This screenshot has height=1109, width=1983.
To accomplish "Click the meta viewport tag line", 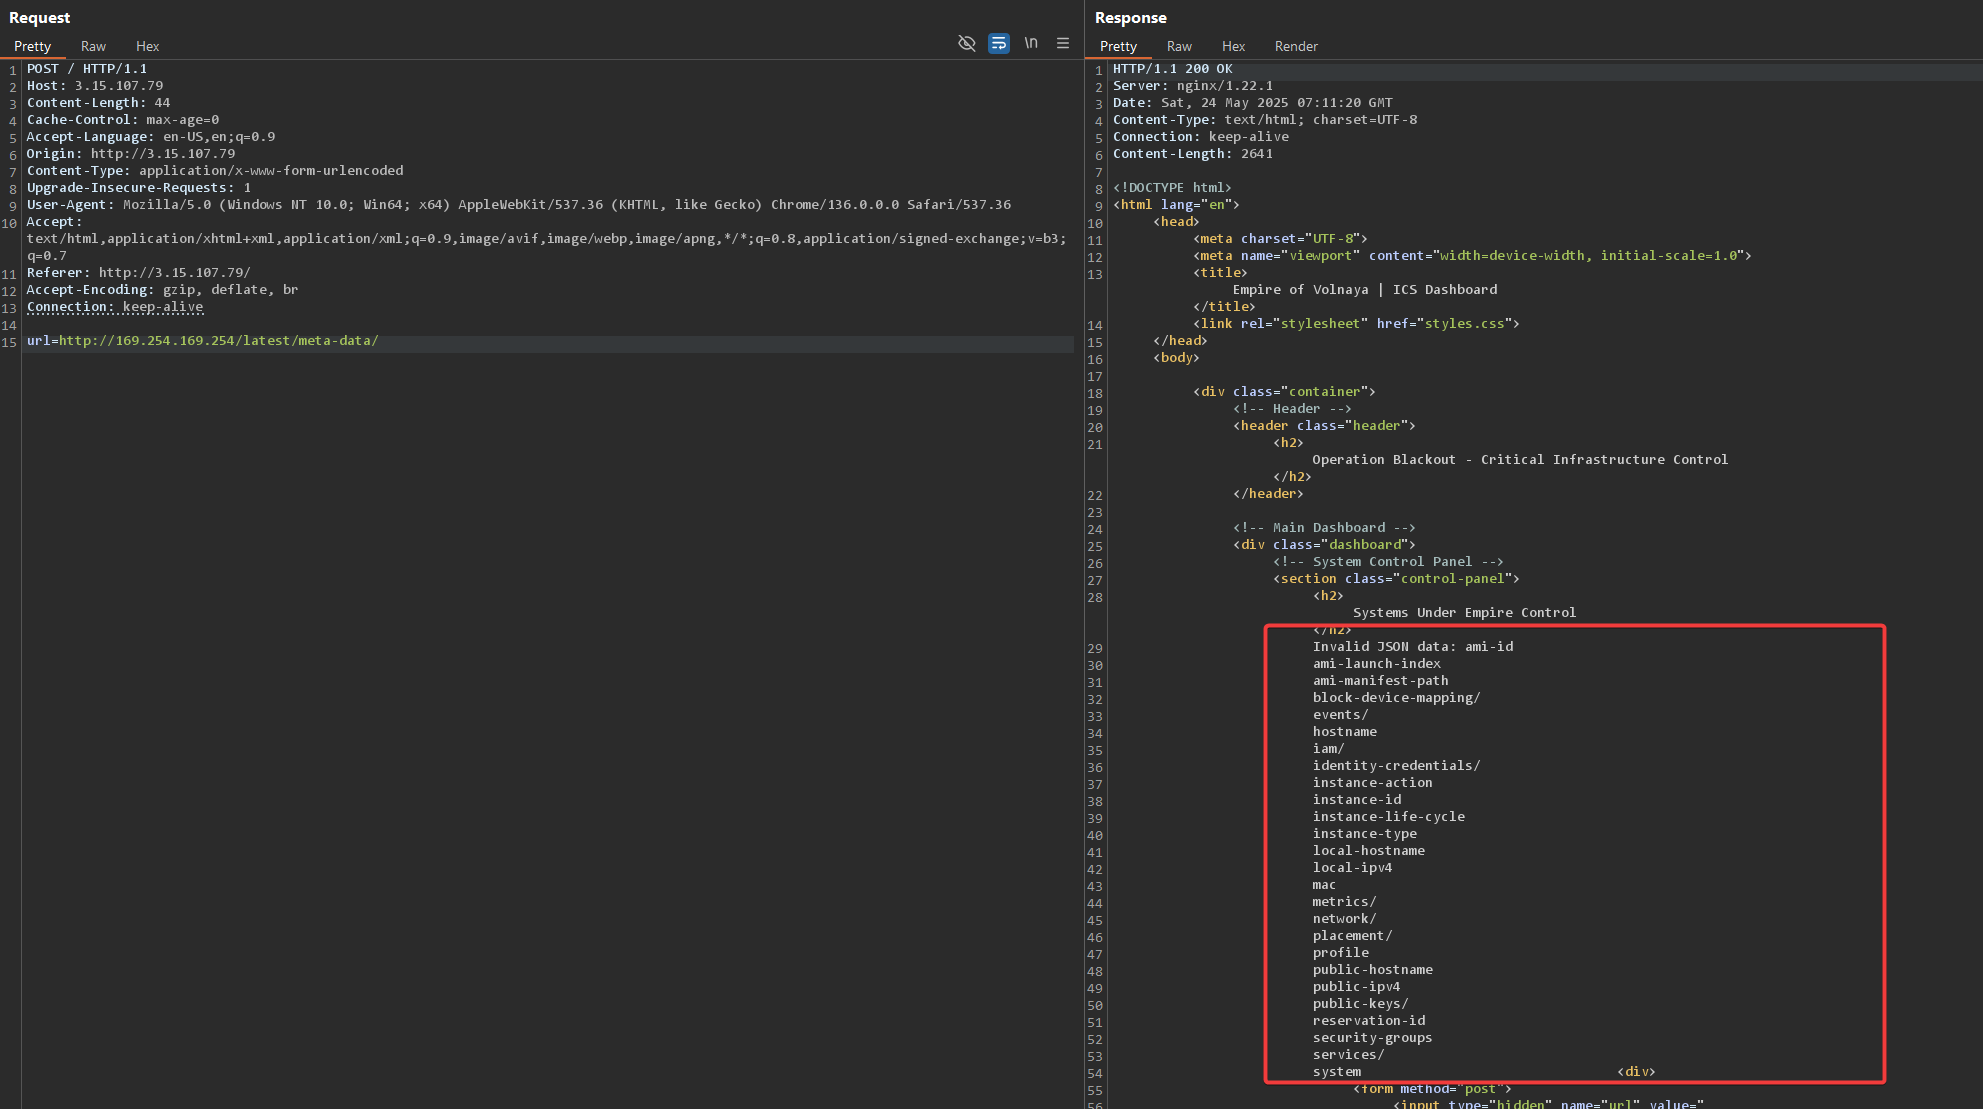I will 1472,256.
